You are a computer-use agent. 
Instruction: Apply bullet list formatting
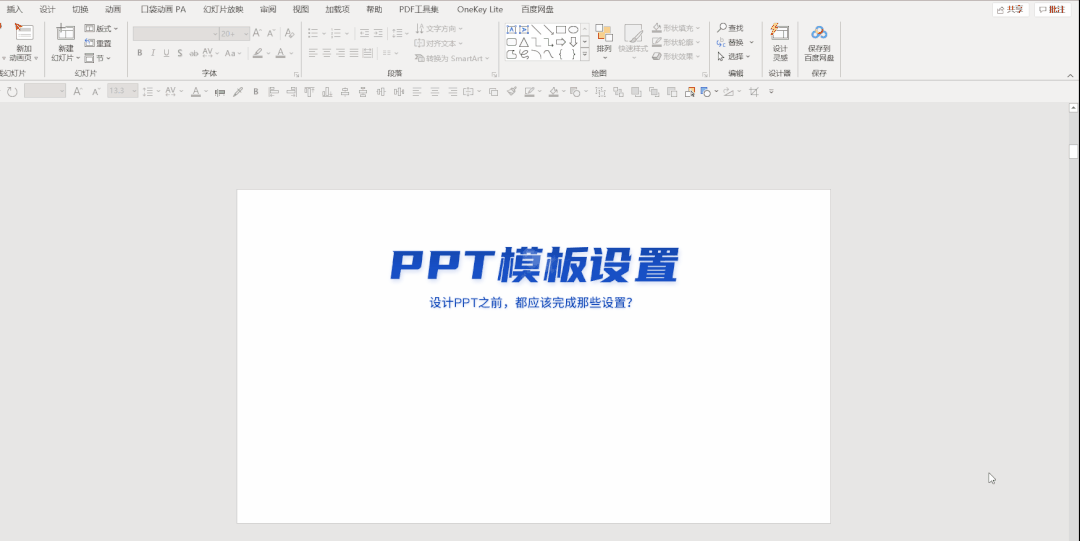315,32
